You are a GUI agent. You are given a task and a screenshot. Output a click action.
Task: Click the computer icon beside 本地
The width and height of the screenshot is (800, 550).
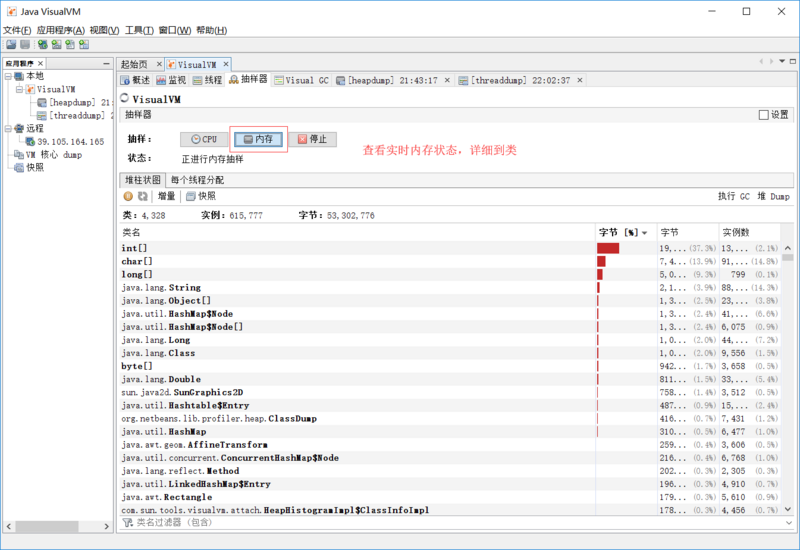19,76
